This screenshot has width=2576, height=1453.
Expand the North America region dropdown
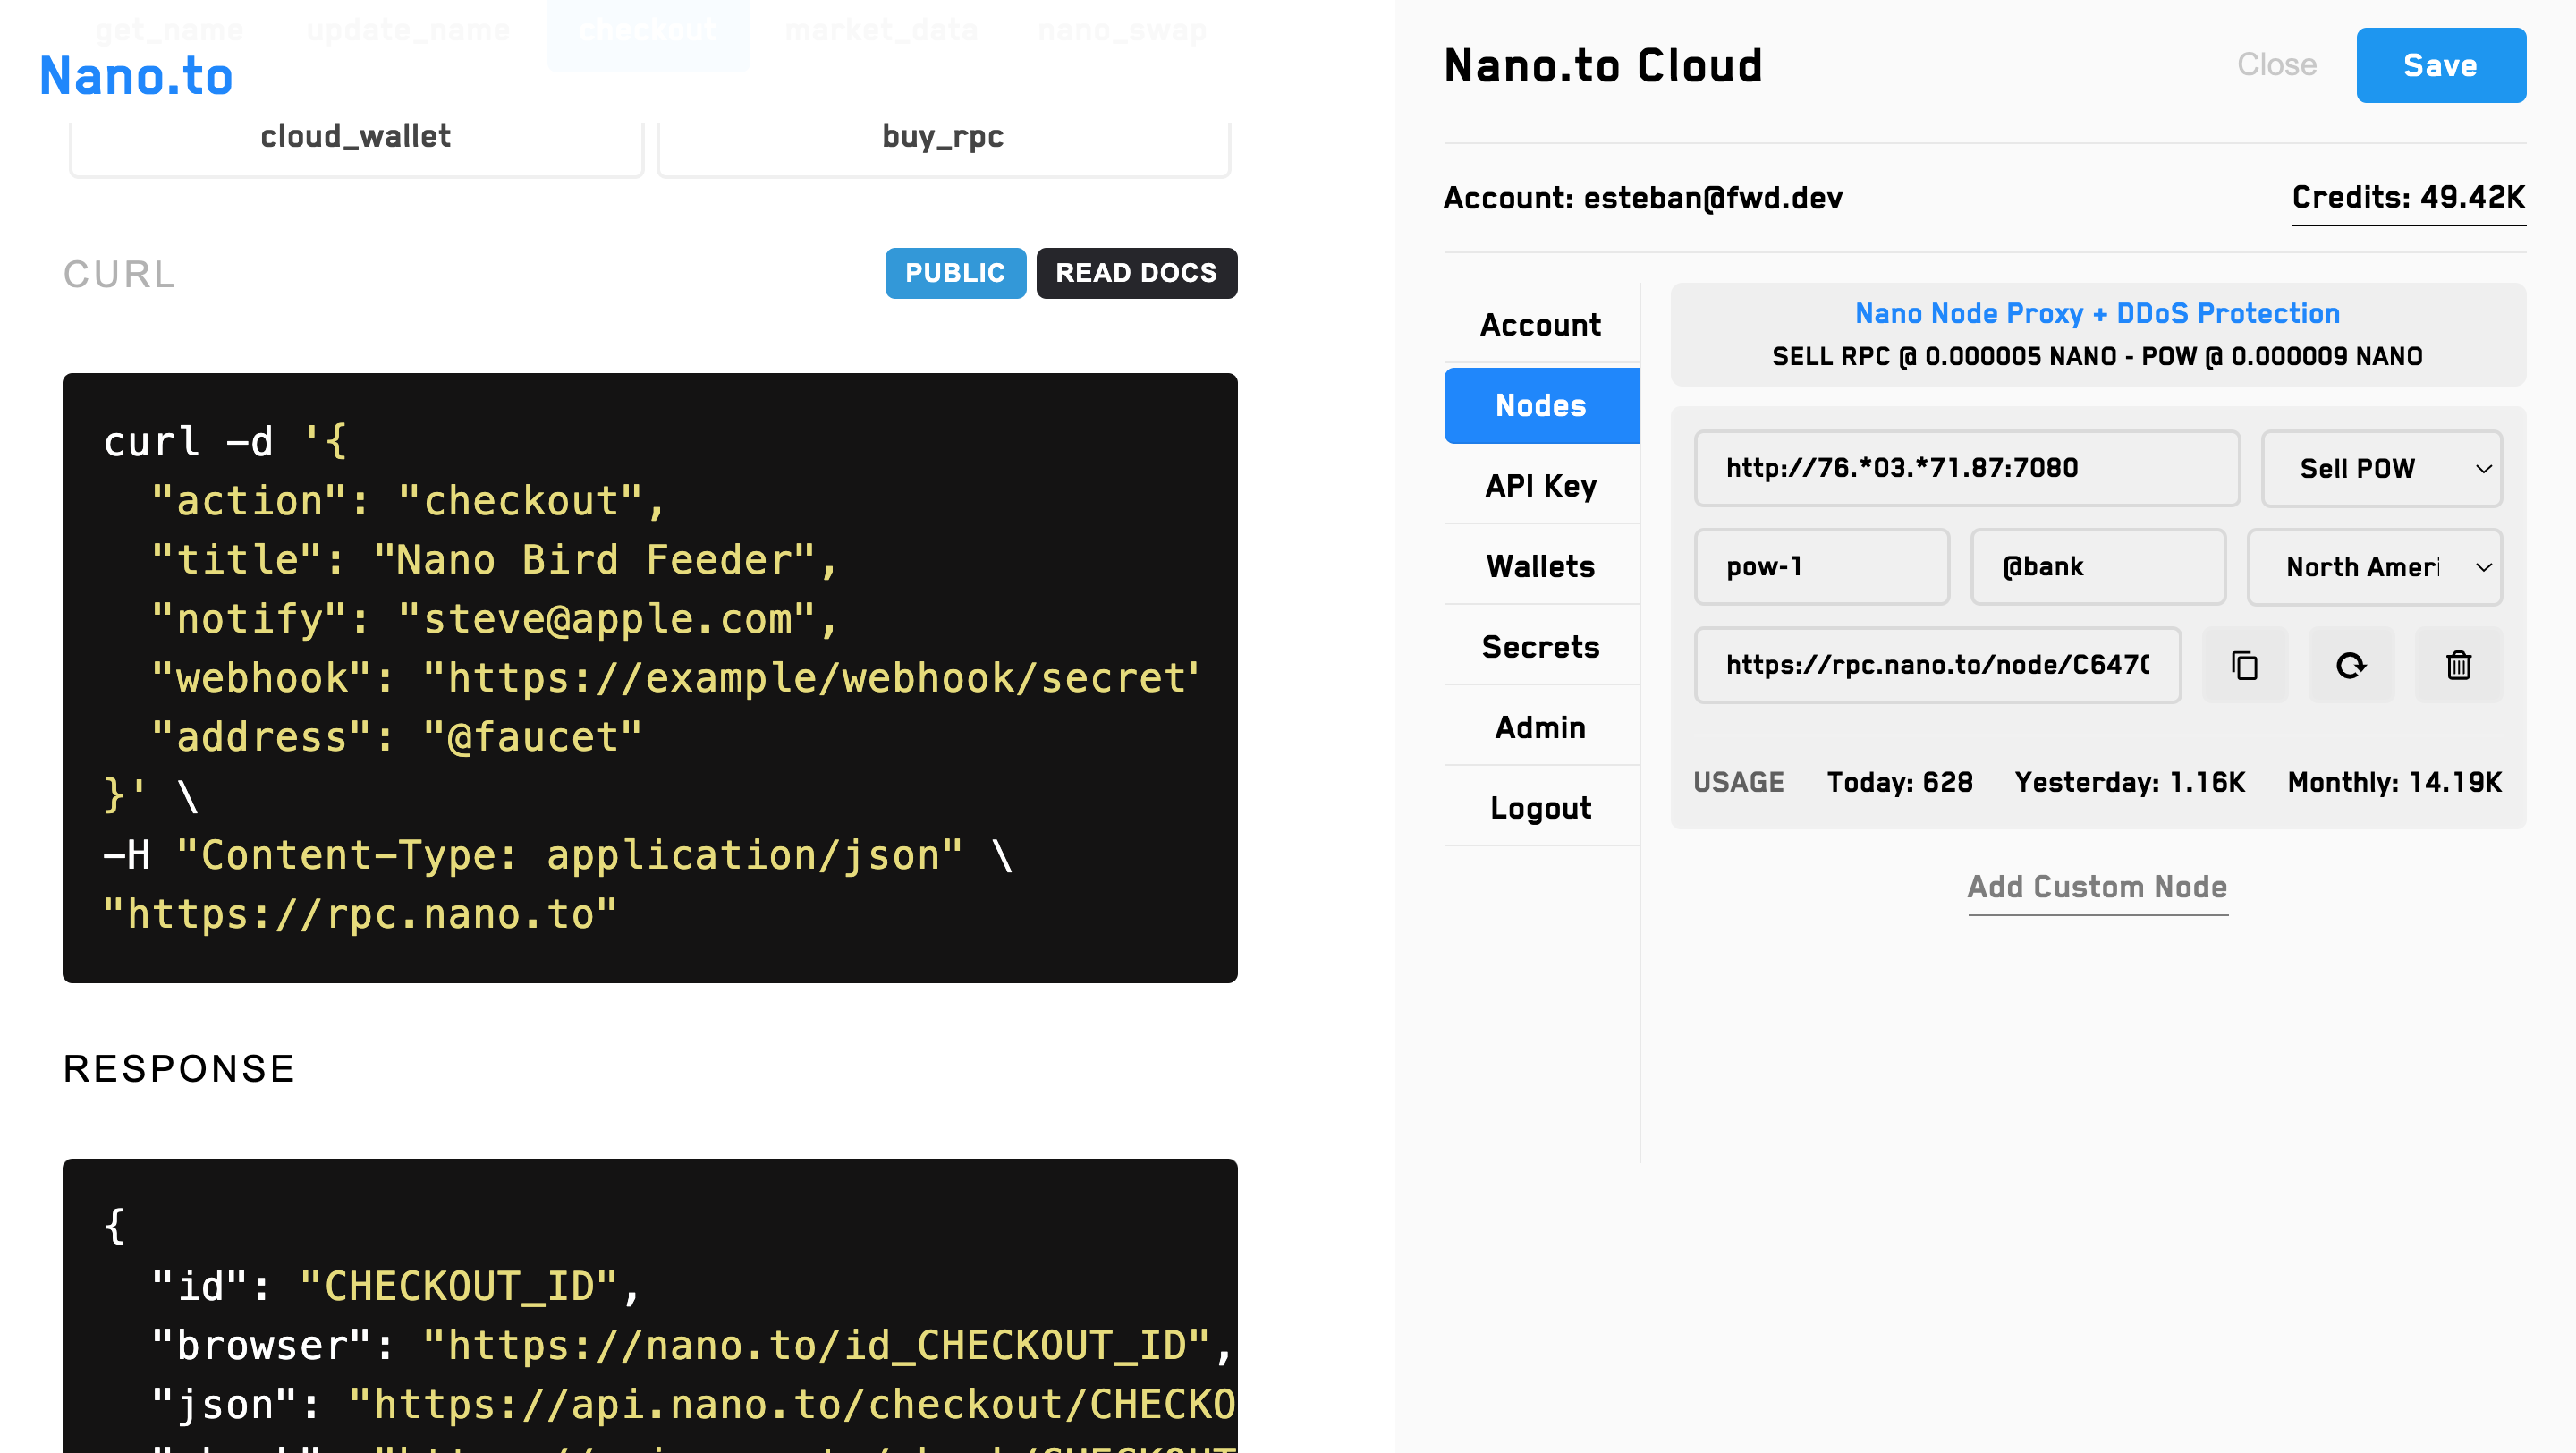(2374, 567)
